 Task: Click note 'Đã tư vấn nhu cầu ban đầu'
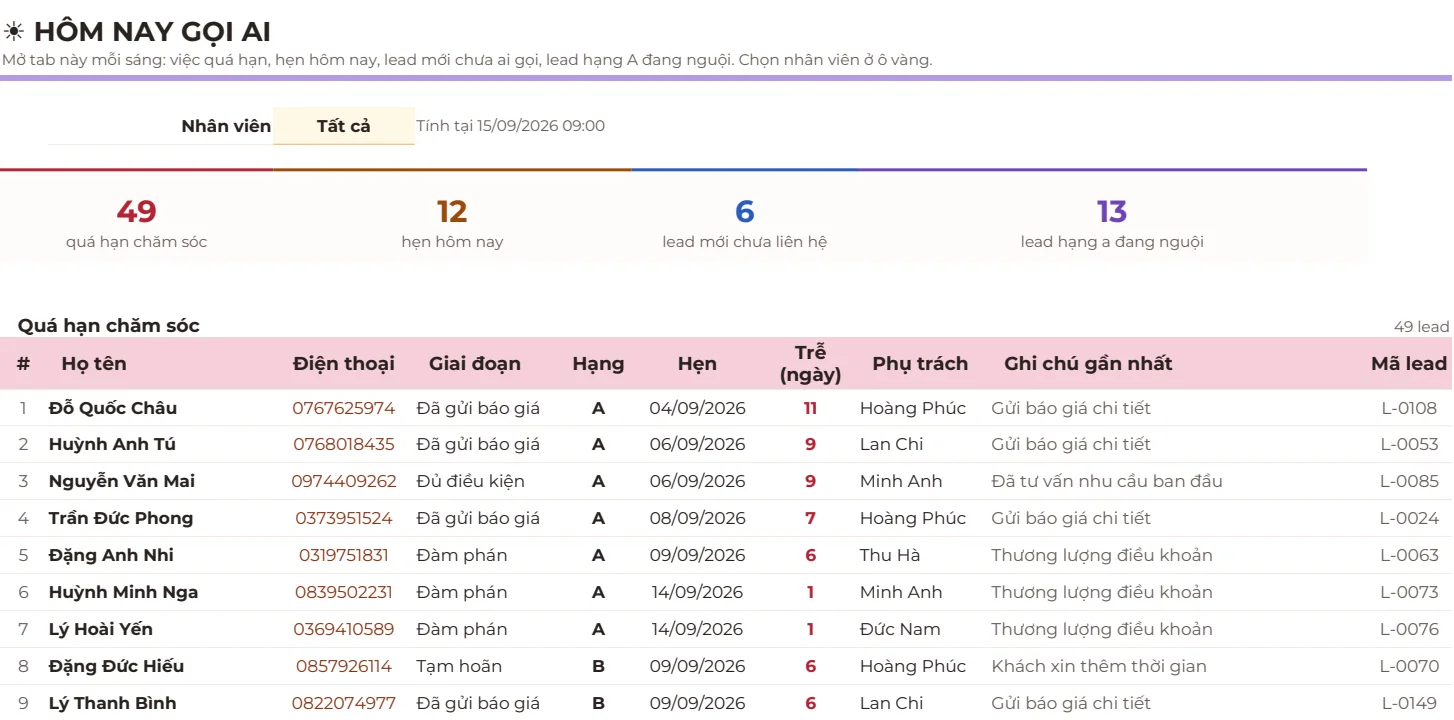(1107, 481)
